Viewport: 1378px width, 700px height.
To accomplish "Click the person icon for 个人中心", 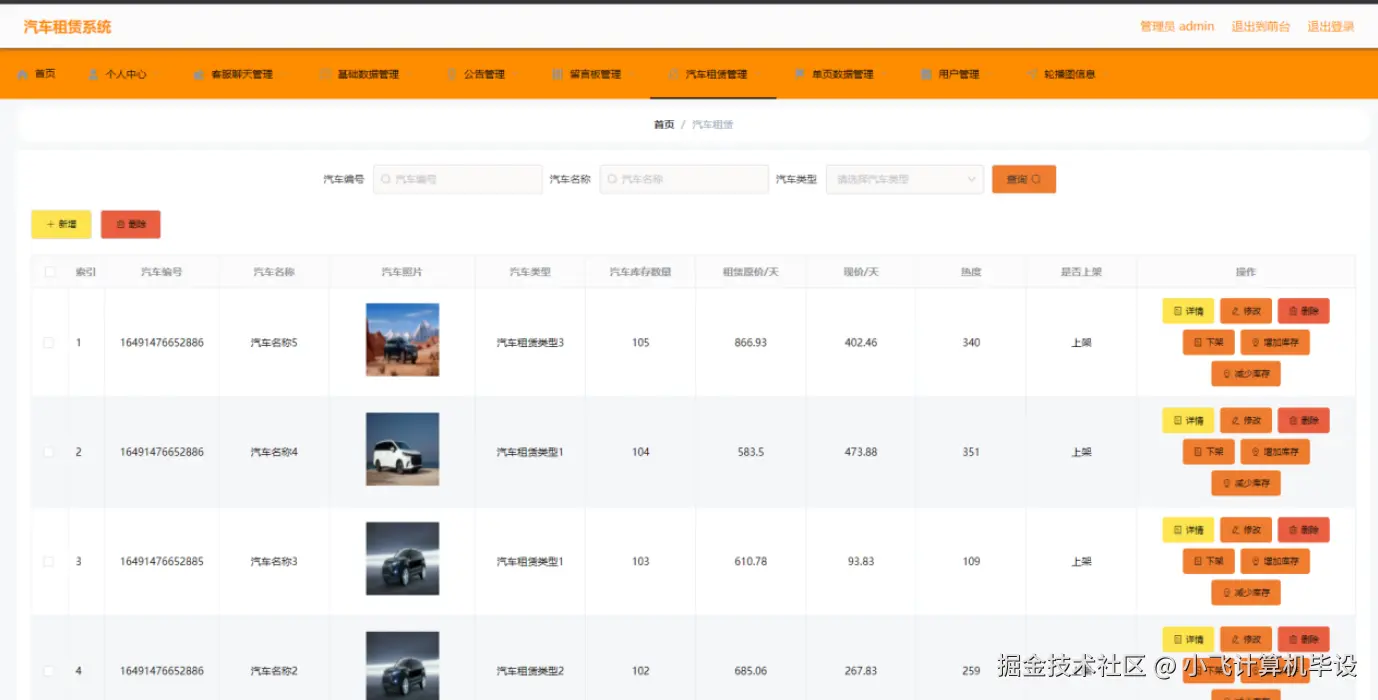I will [93, 74].
